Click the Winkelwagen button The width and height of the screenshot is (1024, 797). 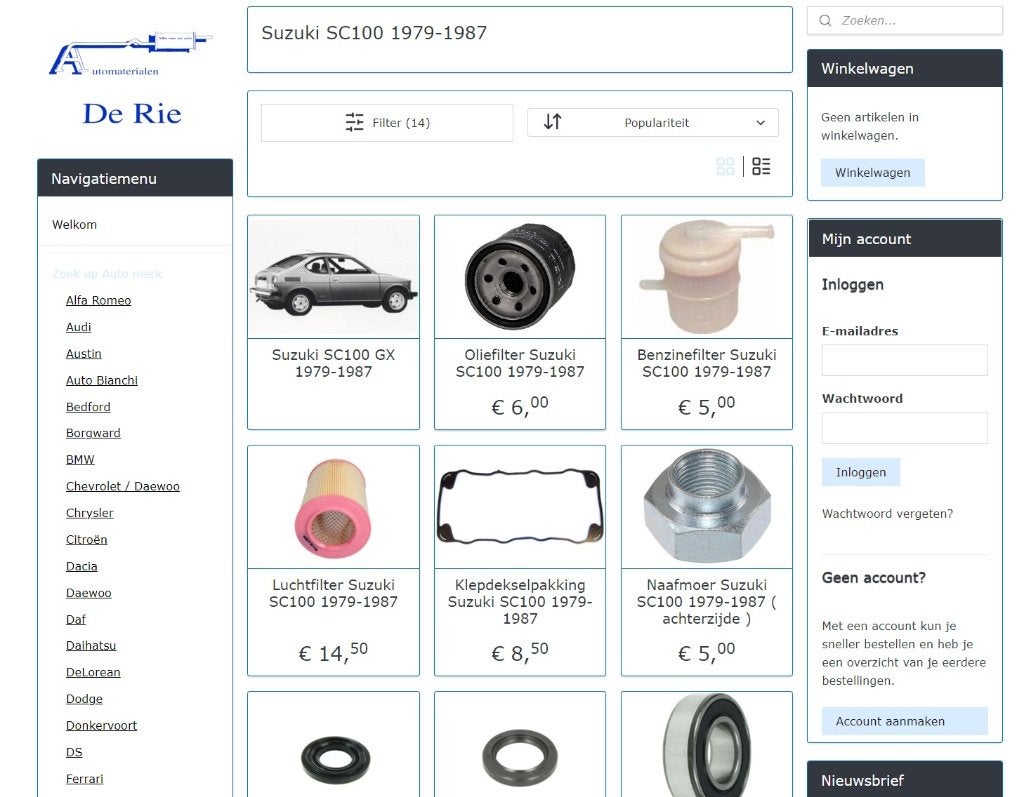(x=872, y=172)
